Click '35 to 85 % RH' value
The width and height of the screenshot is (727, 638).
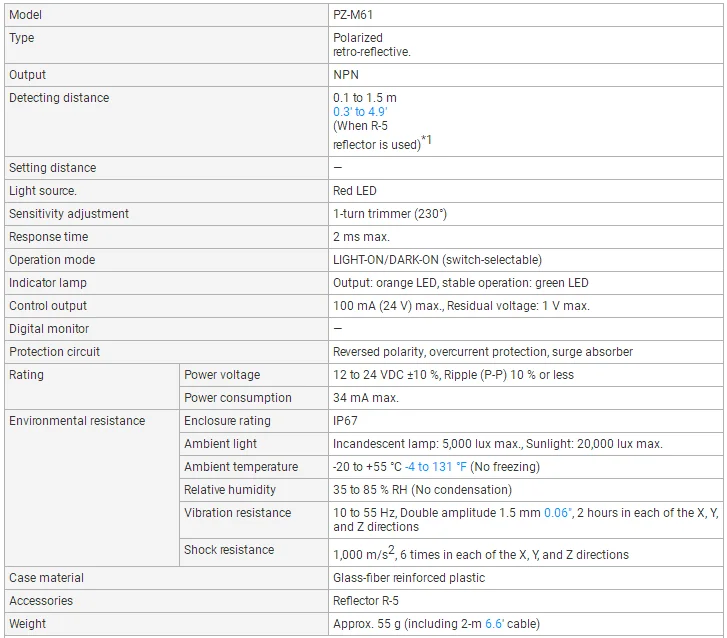click(370, 490)
